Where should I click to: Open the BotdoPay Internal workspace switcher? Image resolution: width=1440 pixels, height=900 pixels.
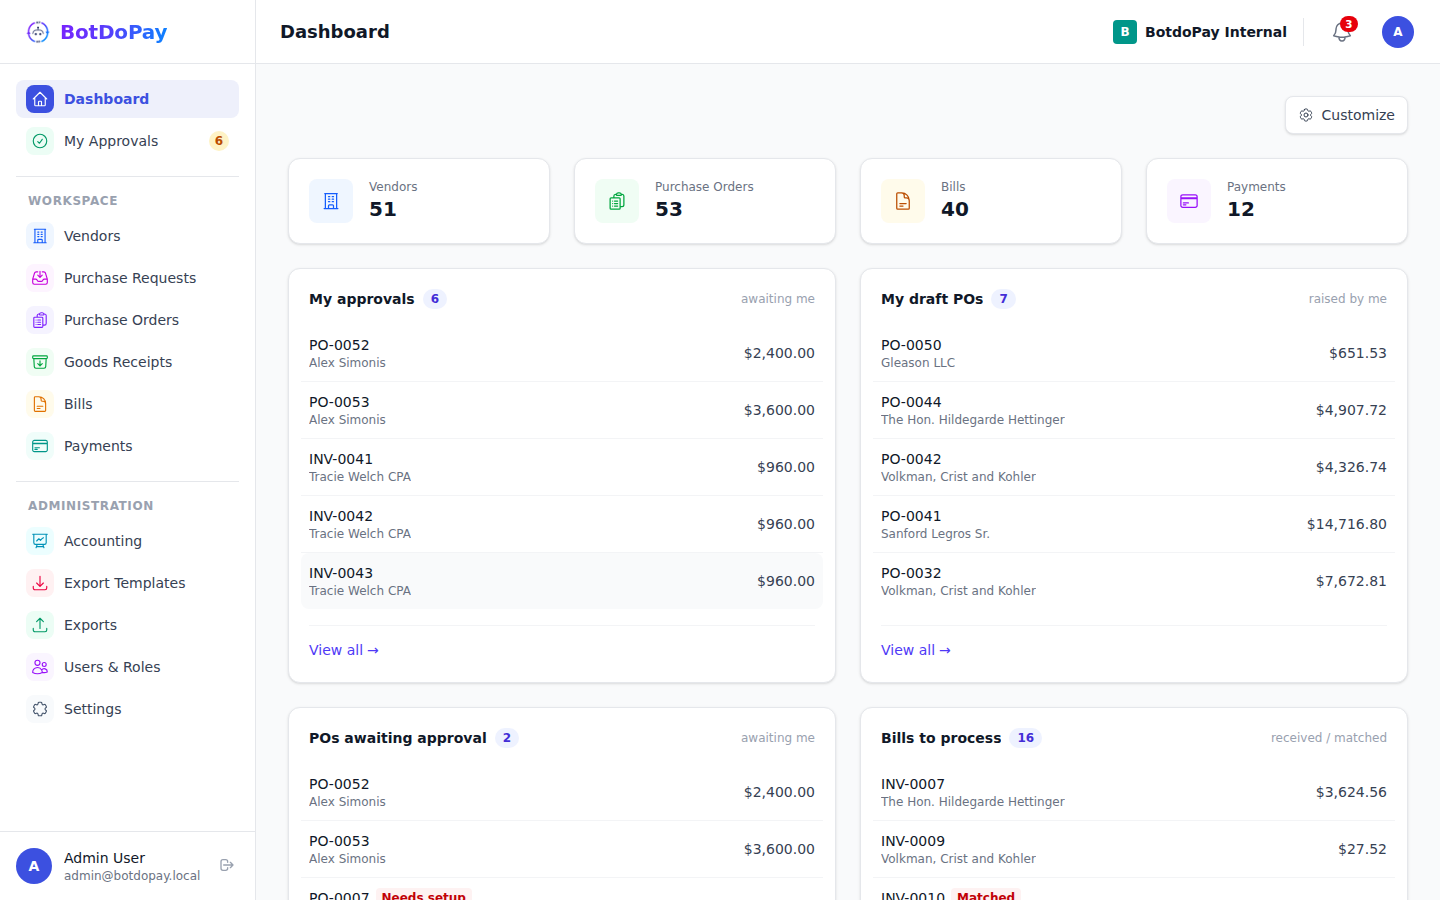point(1200,32)
